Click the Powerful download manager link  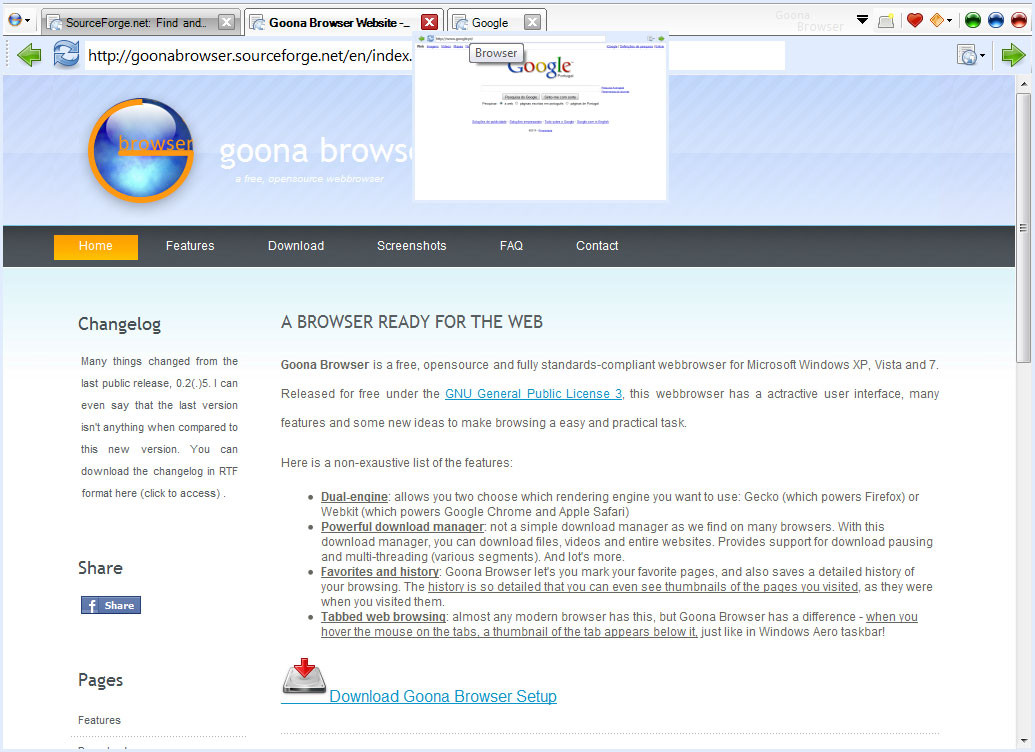[x=403, y=528]
